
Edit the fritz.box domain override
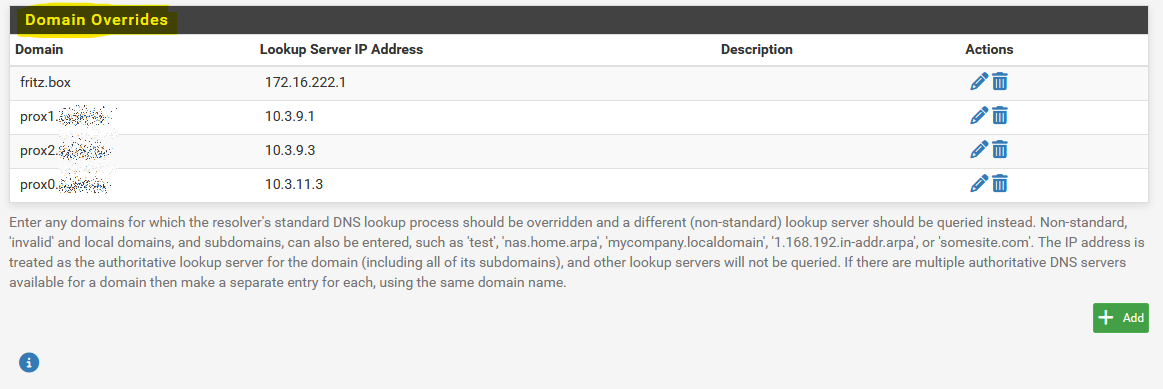point(979,82)
